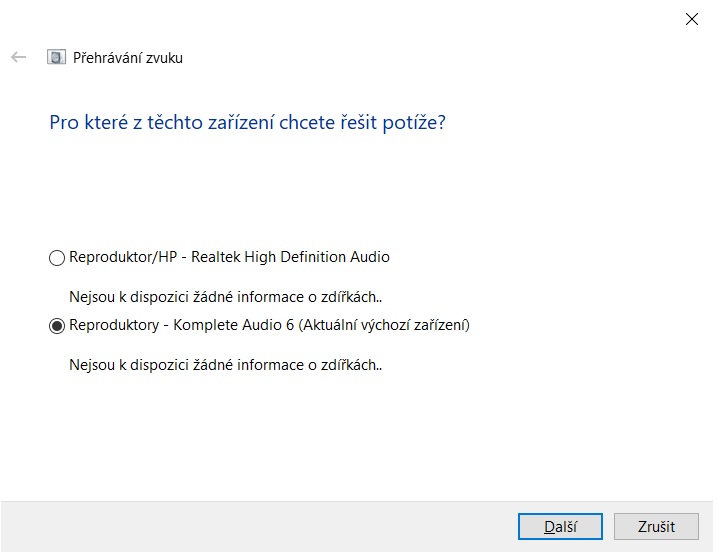The width and height of the screenshot is (718, 558).
Task: Go back using the back arrow
Action: (x=18, y=57)
